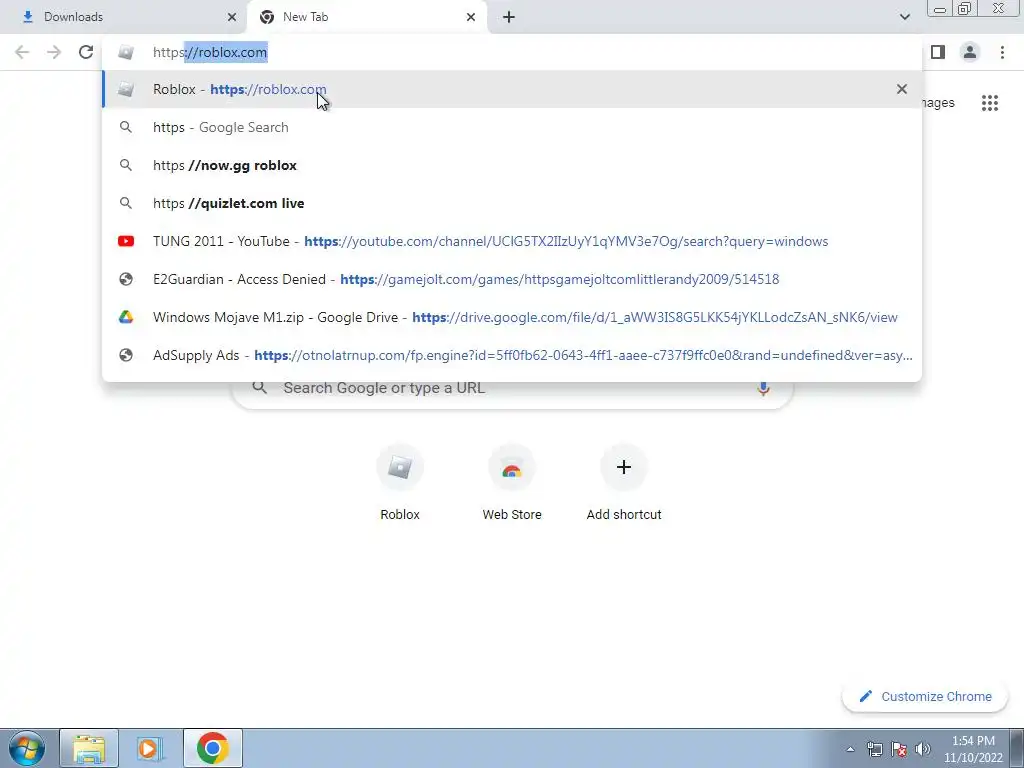Viewport: 1024px width, 768px height.
Task: Select the Roblox https://roblox.com suggestion
Action: click(512, 89)
